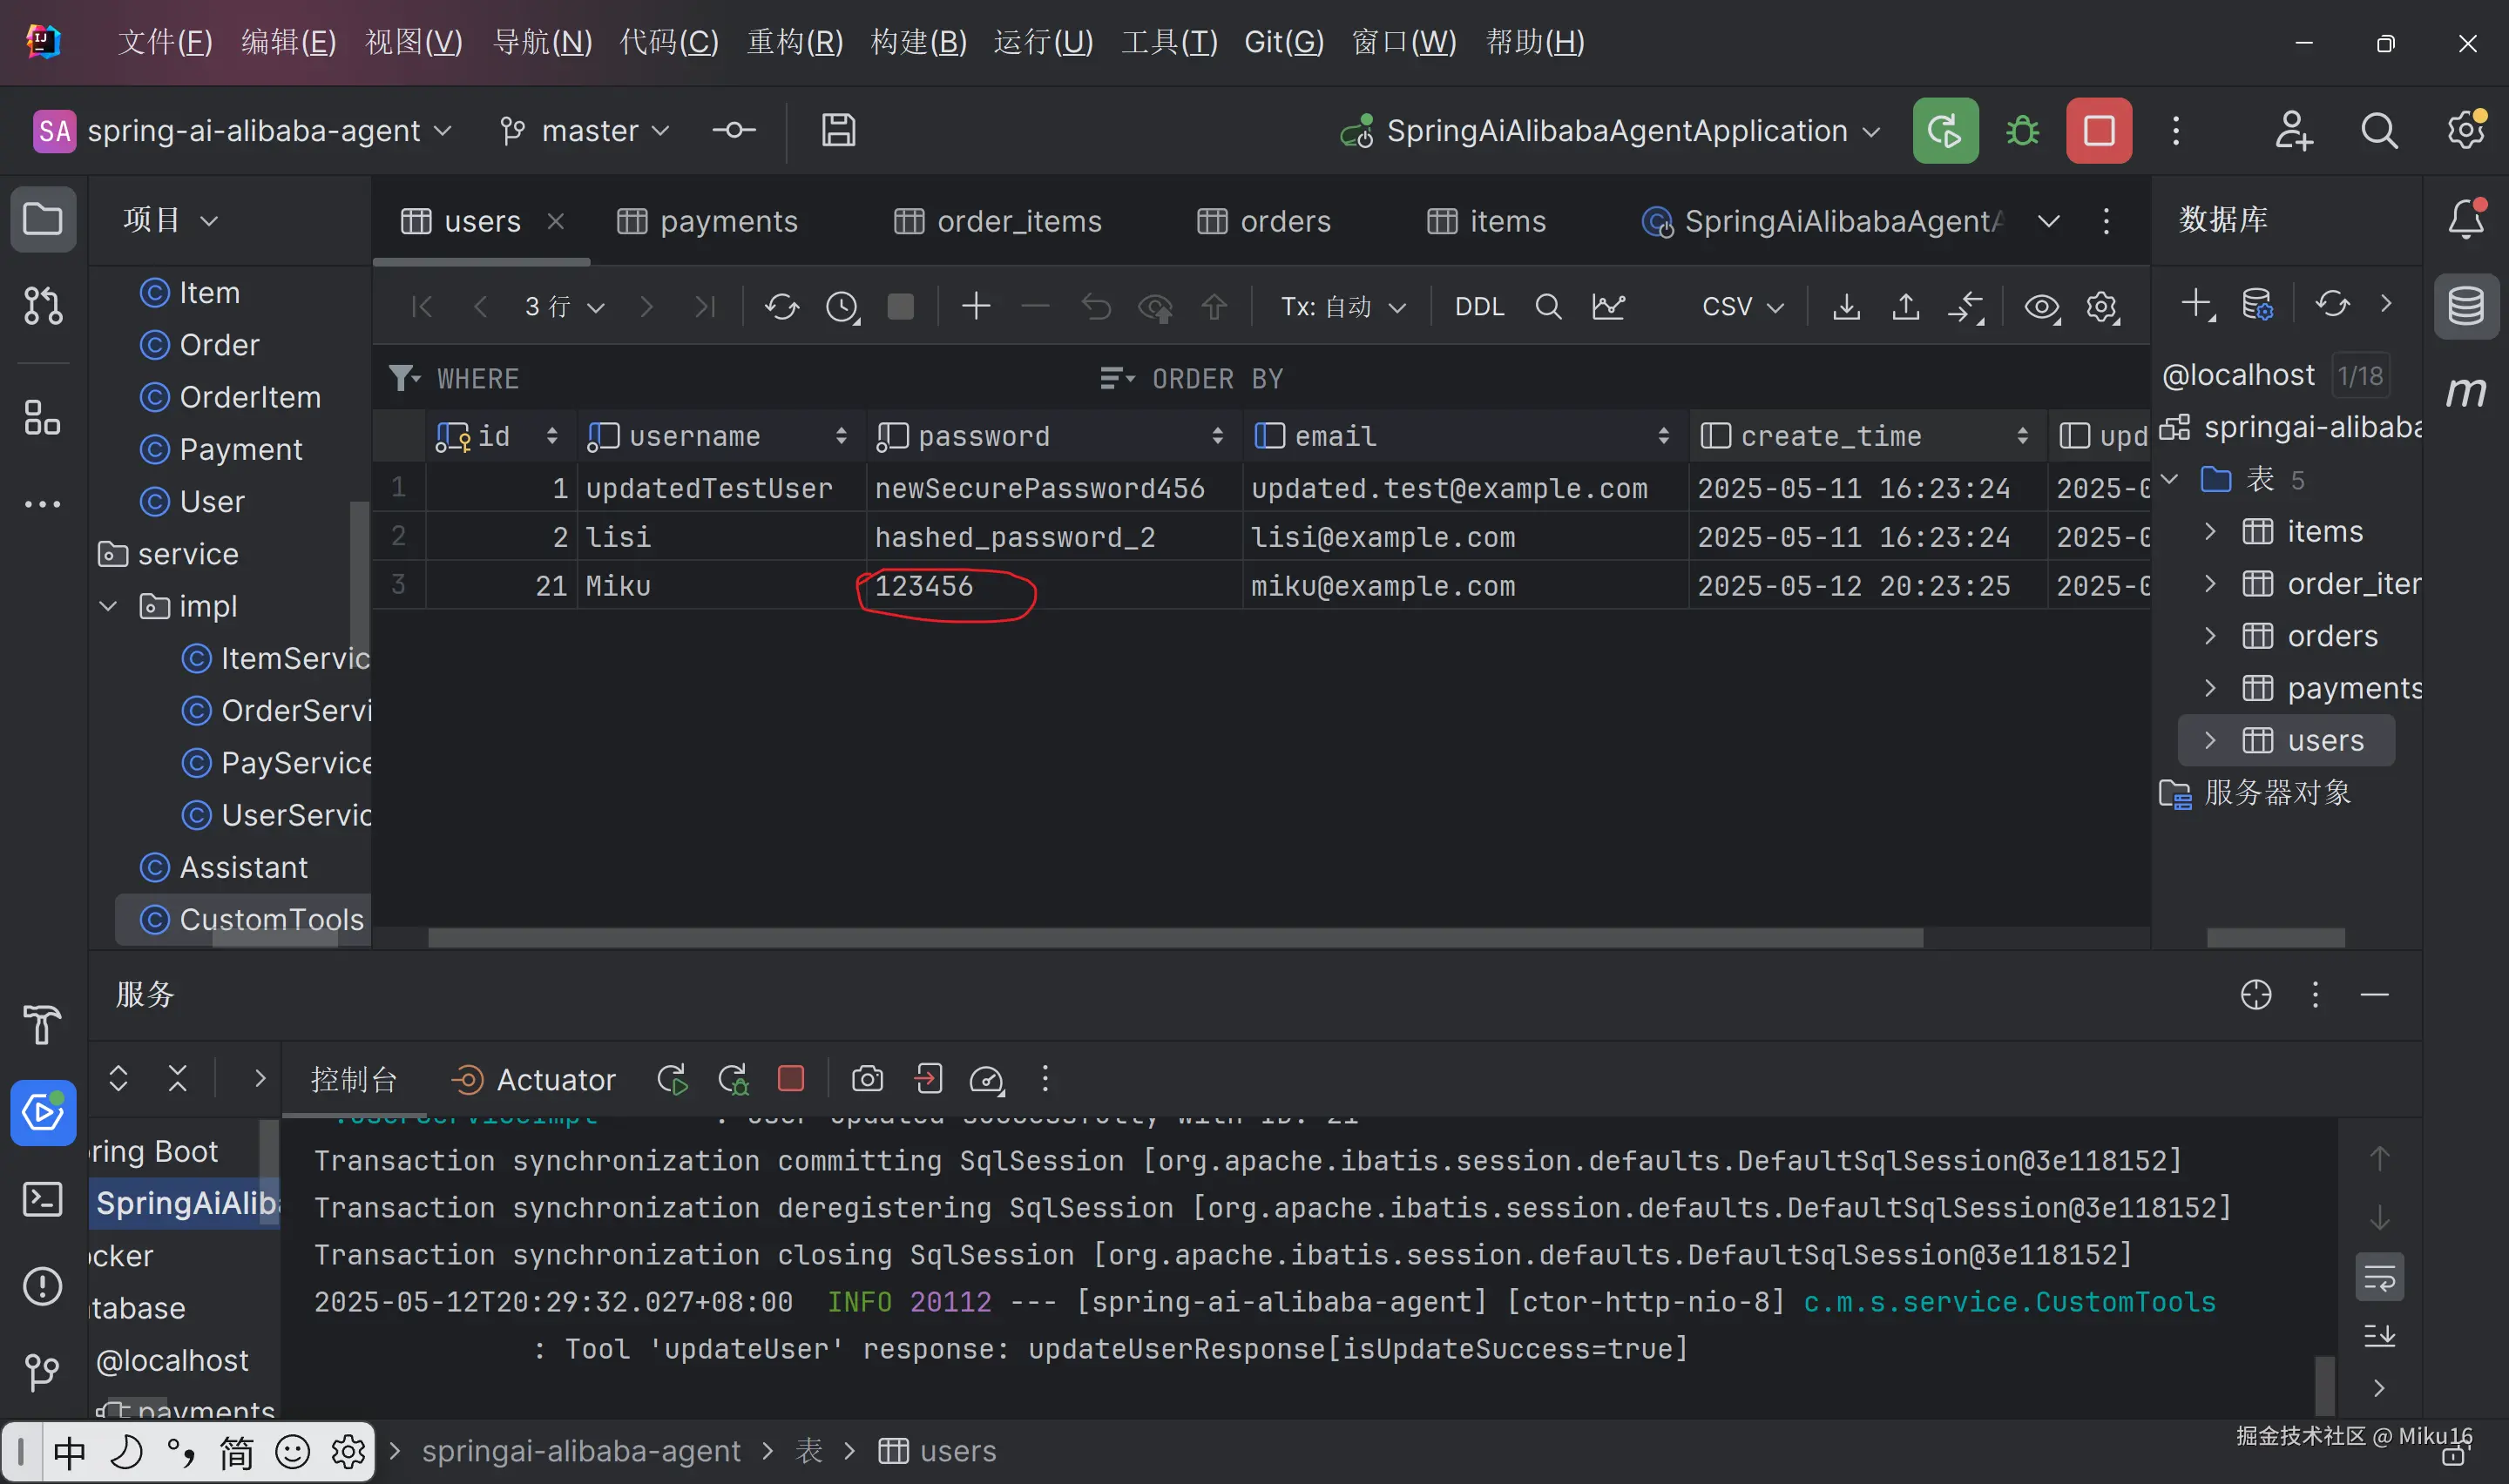Open the Tx auto transaction dropdown
This screenshot has height=1484, width=2509.
1342,306
